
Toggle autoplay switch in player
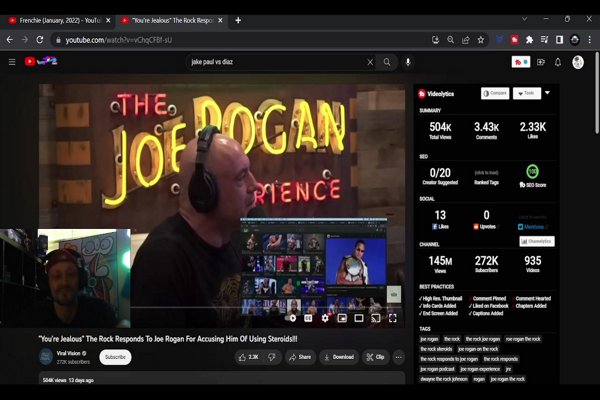292,318
